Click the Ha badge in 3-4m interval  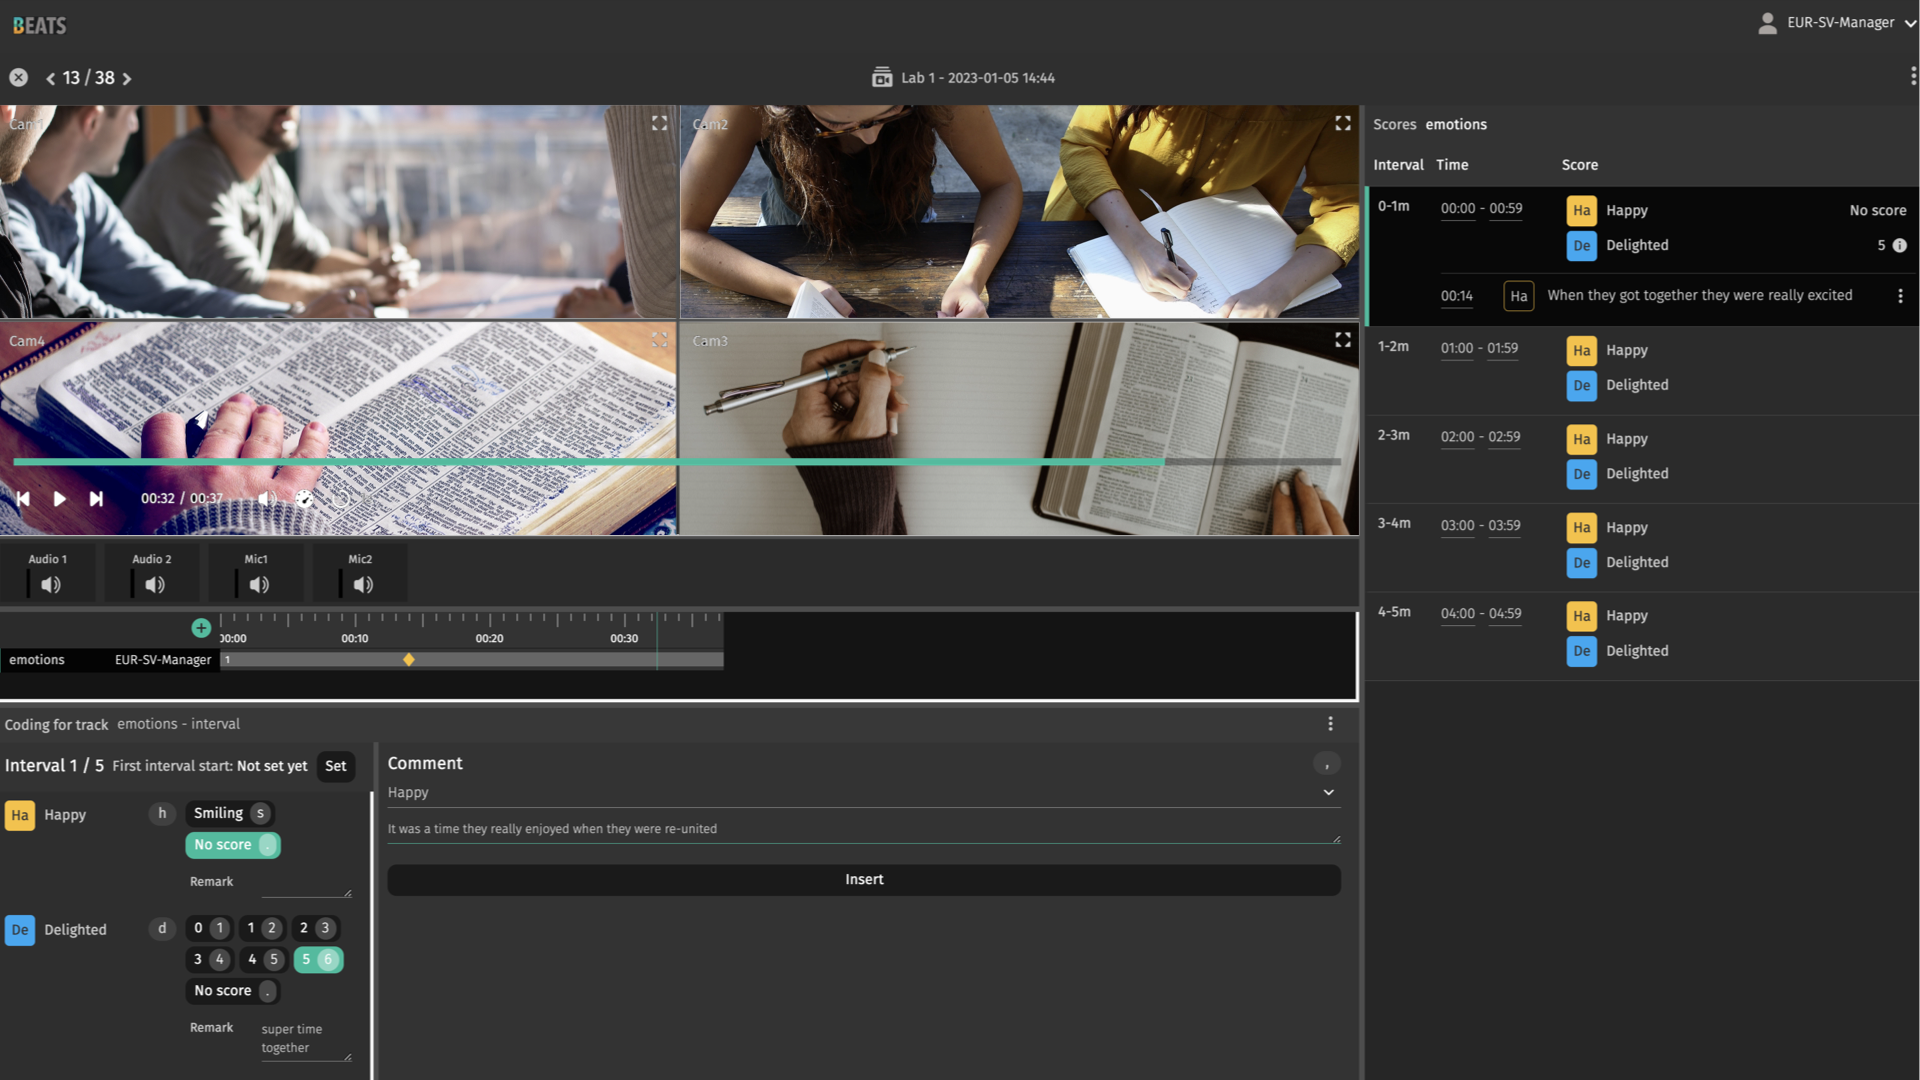[x=1581, y=527]
